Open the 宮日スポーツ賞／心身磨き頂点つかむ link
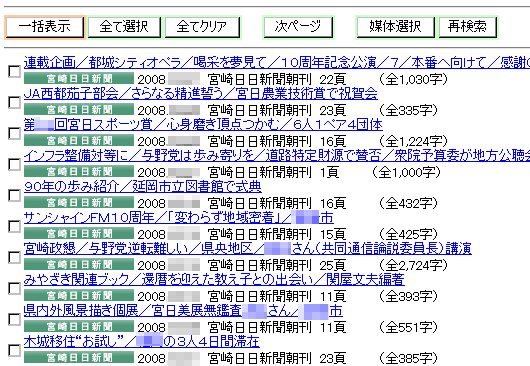530x366 pixels. pyautogui.click(x=203, y=125)
